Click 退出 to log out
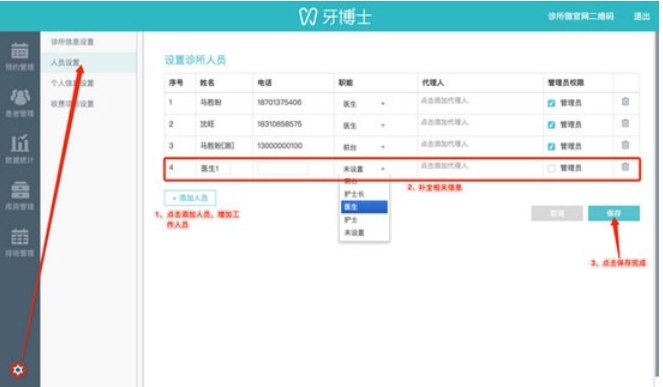The image size is (663, 387). click(x=641, y=16)
